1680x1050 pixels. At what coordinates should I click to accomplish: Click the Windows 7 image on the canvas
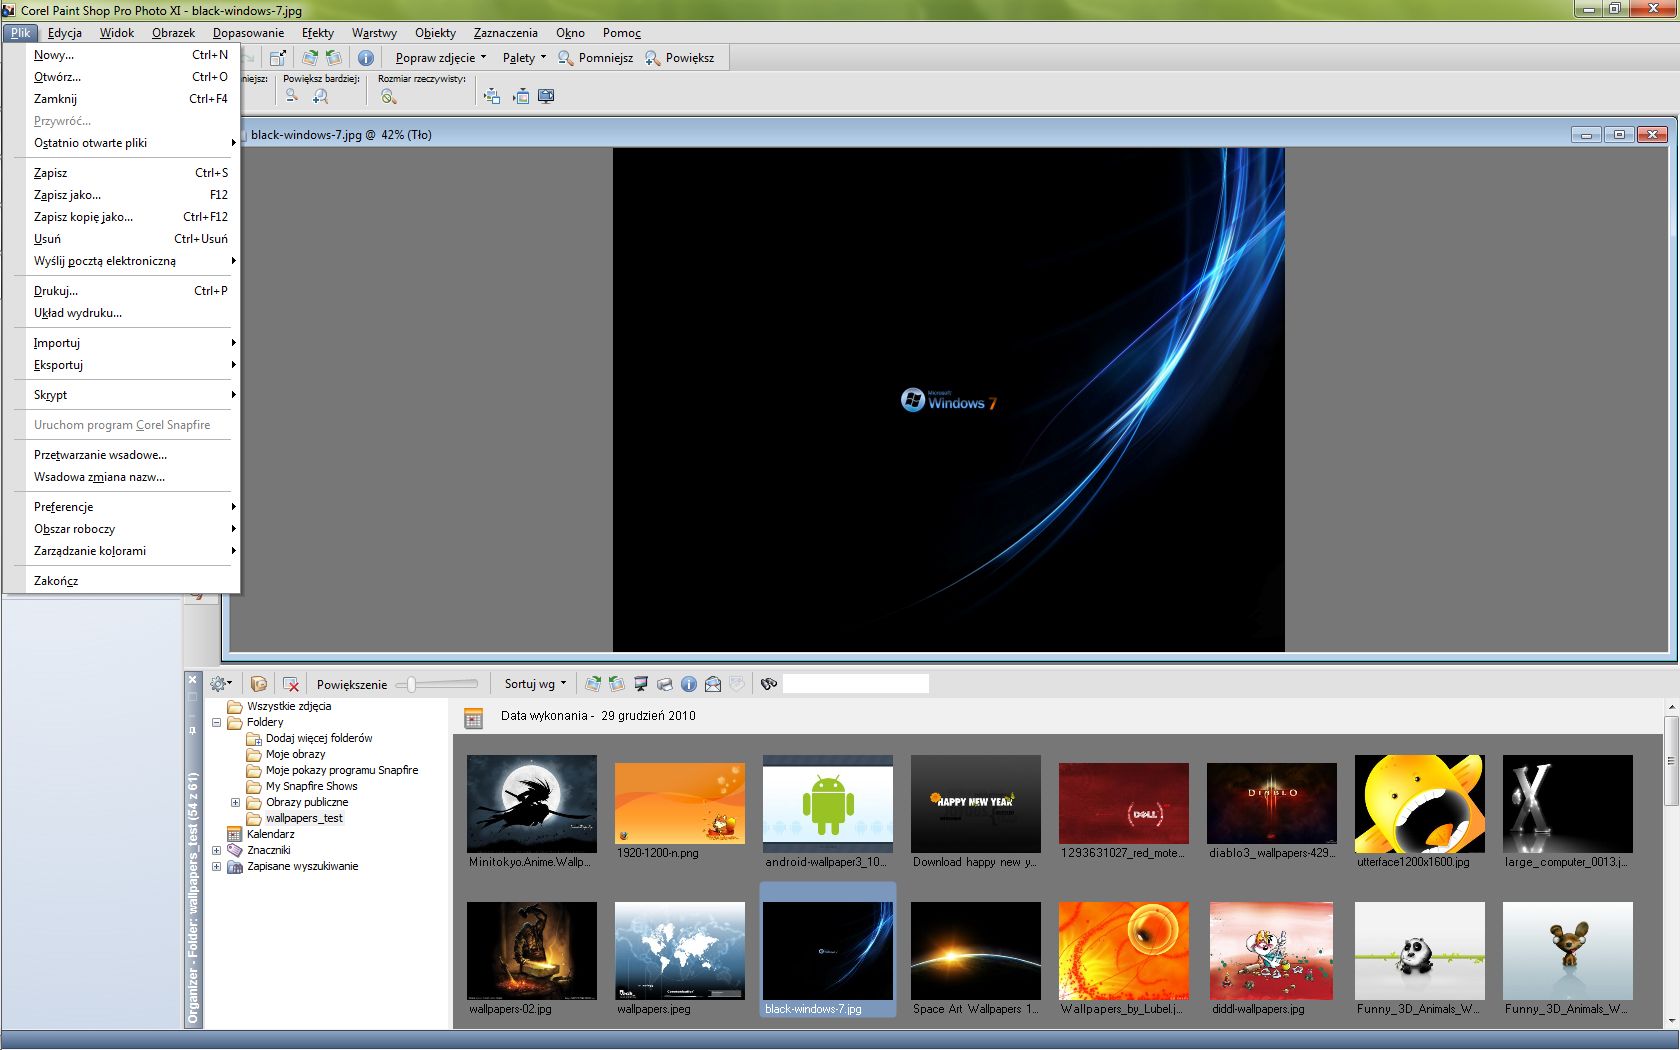point(948,400)
